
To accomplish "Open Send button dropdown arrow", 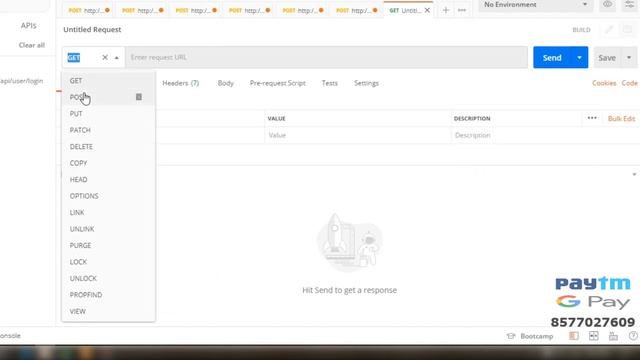I will click(x=579, y=58).
